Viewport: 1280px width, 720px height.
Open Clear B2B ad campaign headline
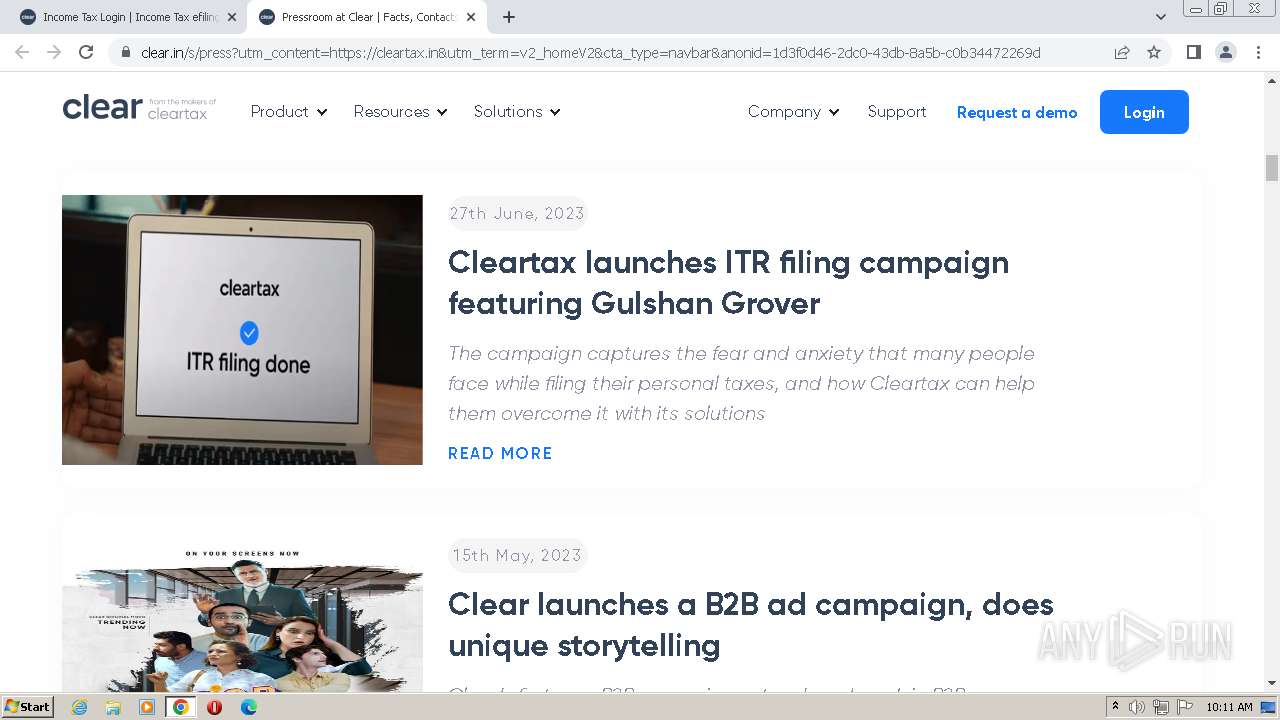click(750, 625)
